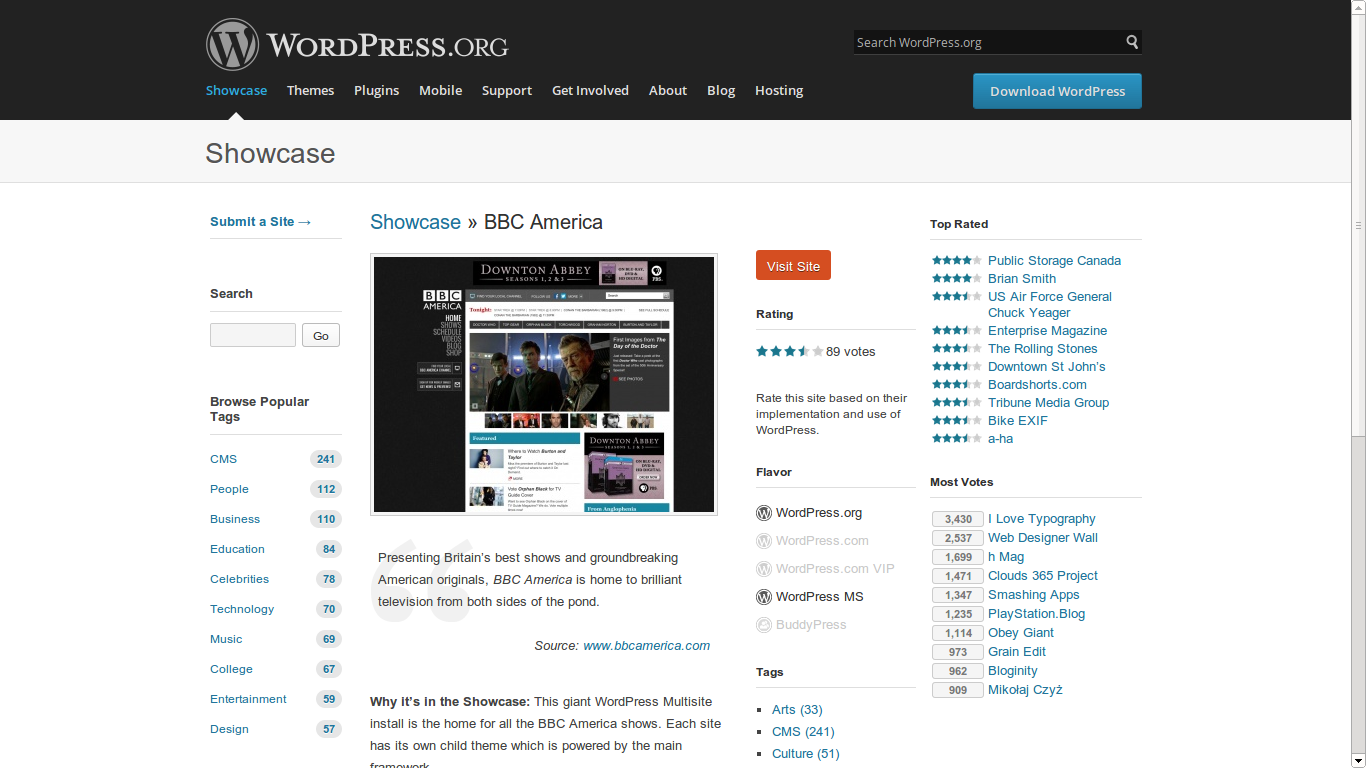Select the Business tag link
Image resolution: width=1366 pixels, height=768 pixels.
(235, 519)
